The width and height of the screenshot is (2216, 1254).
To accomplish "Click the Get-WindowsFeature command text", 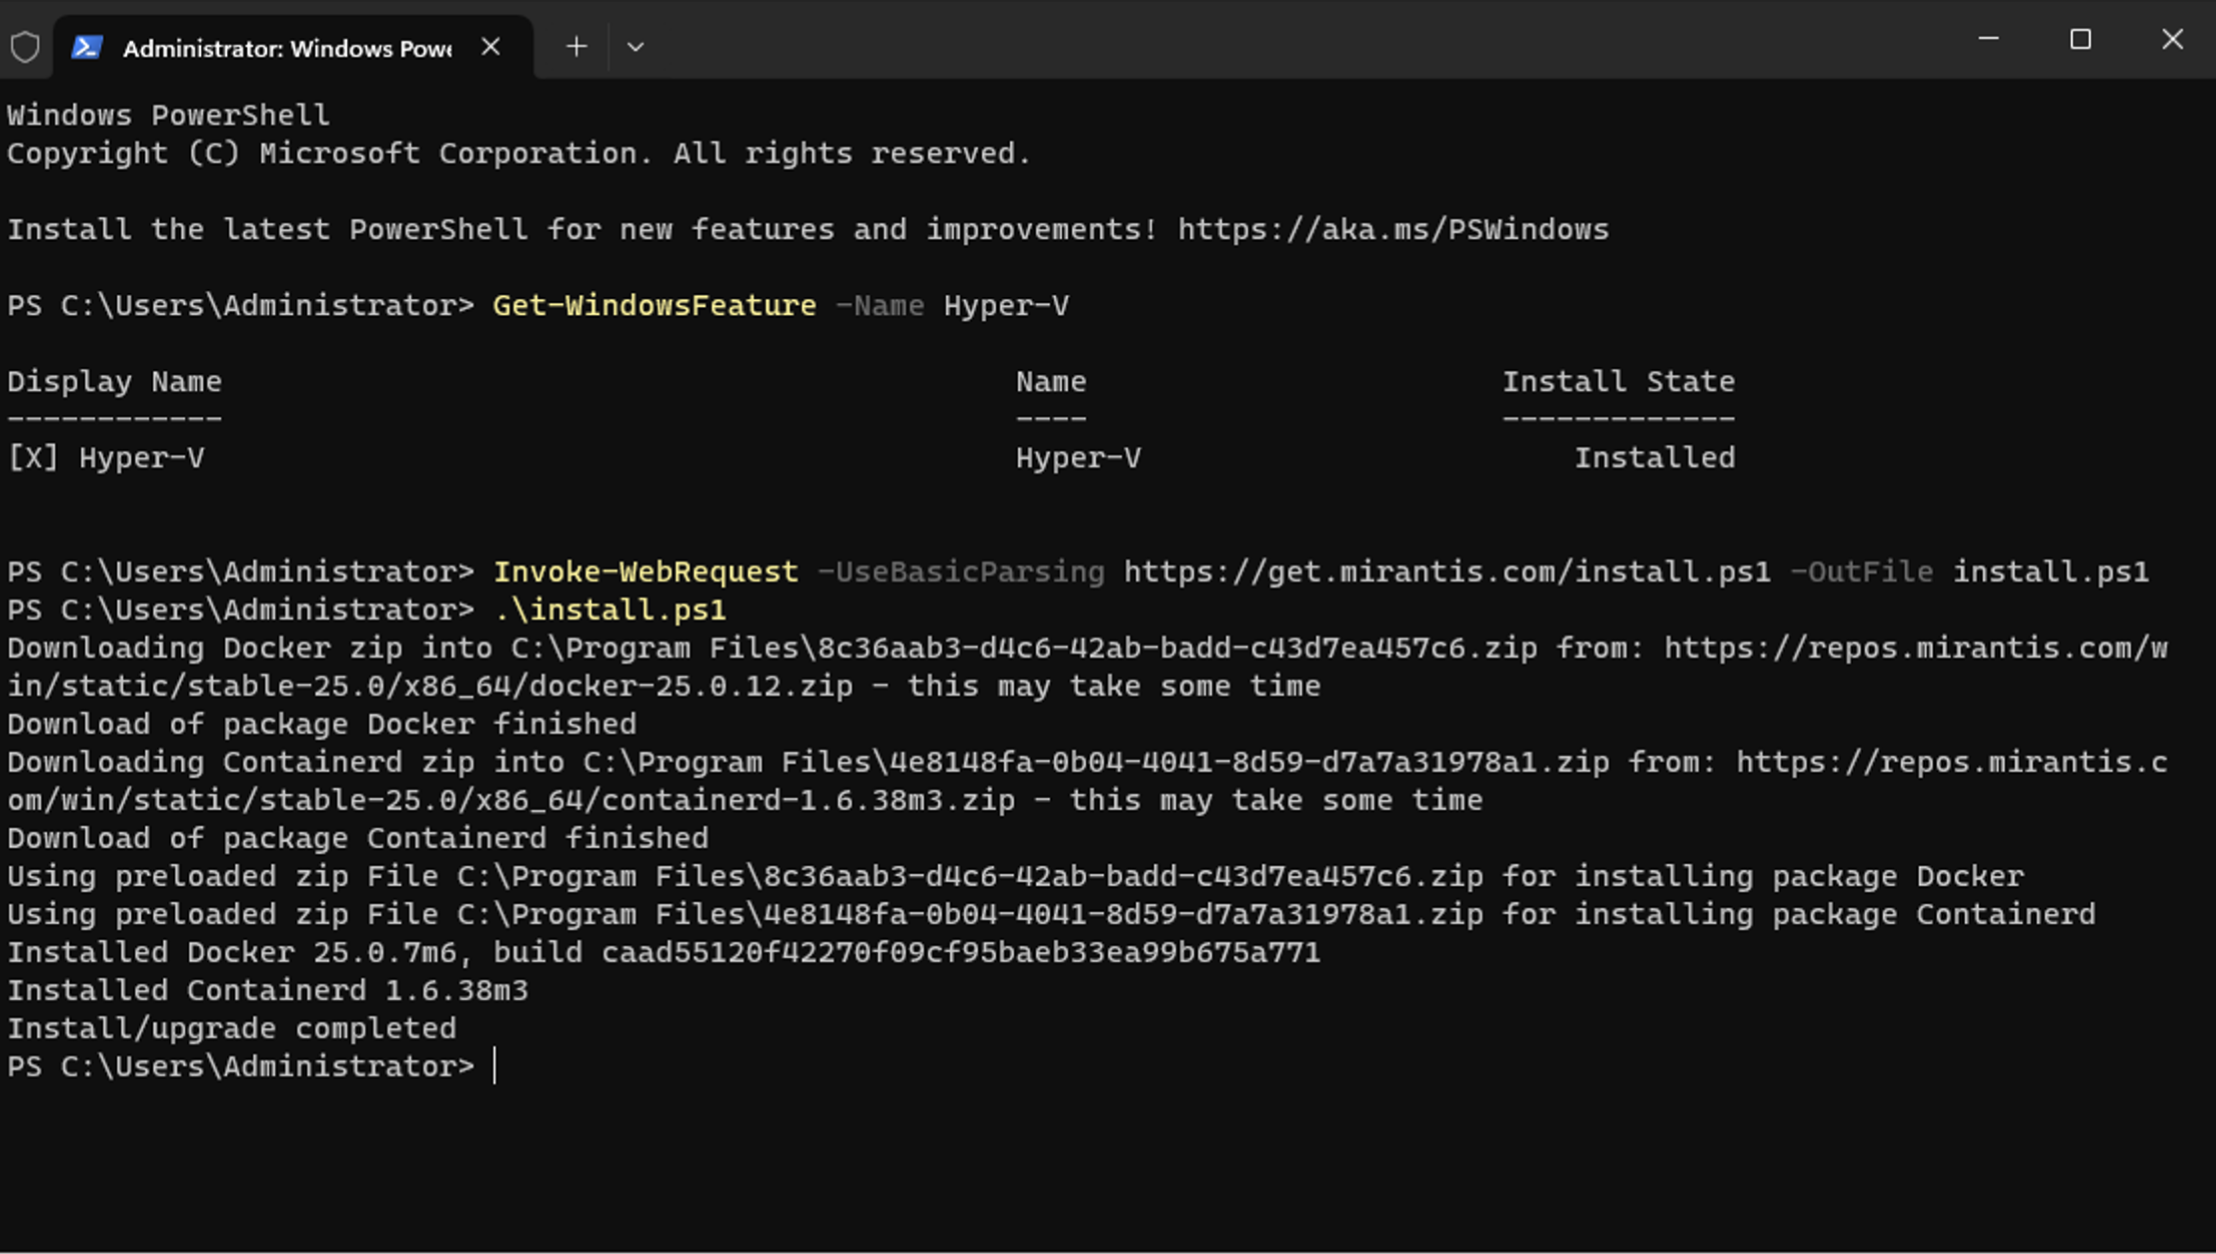I will click(x=654, y=305).
